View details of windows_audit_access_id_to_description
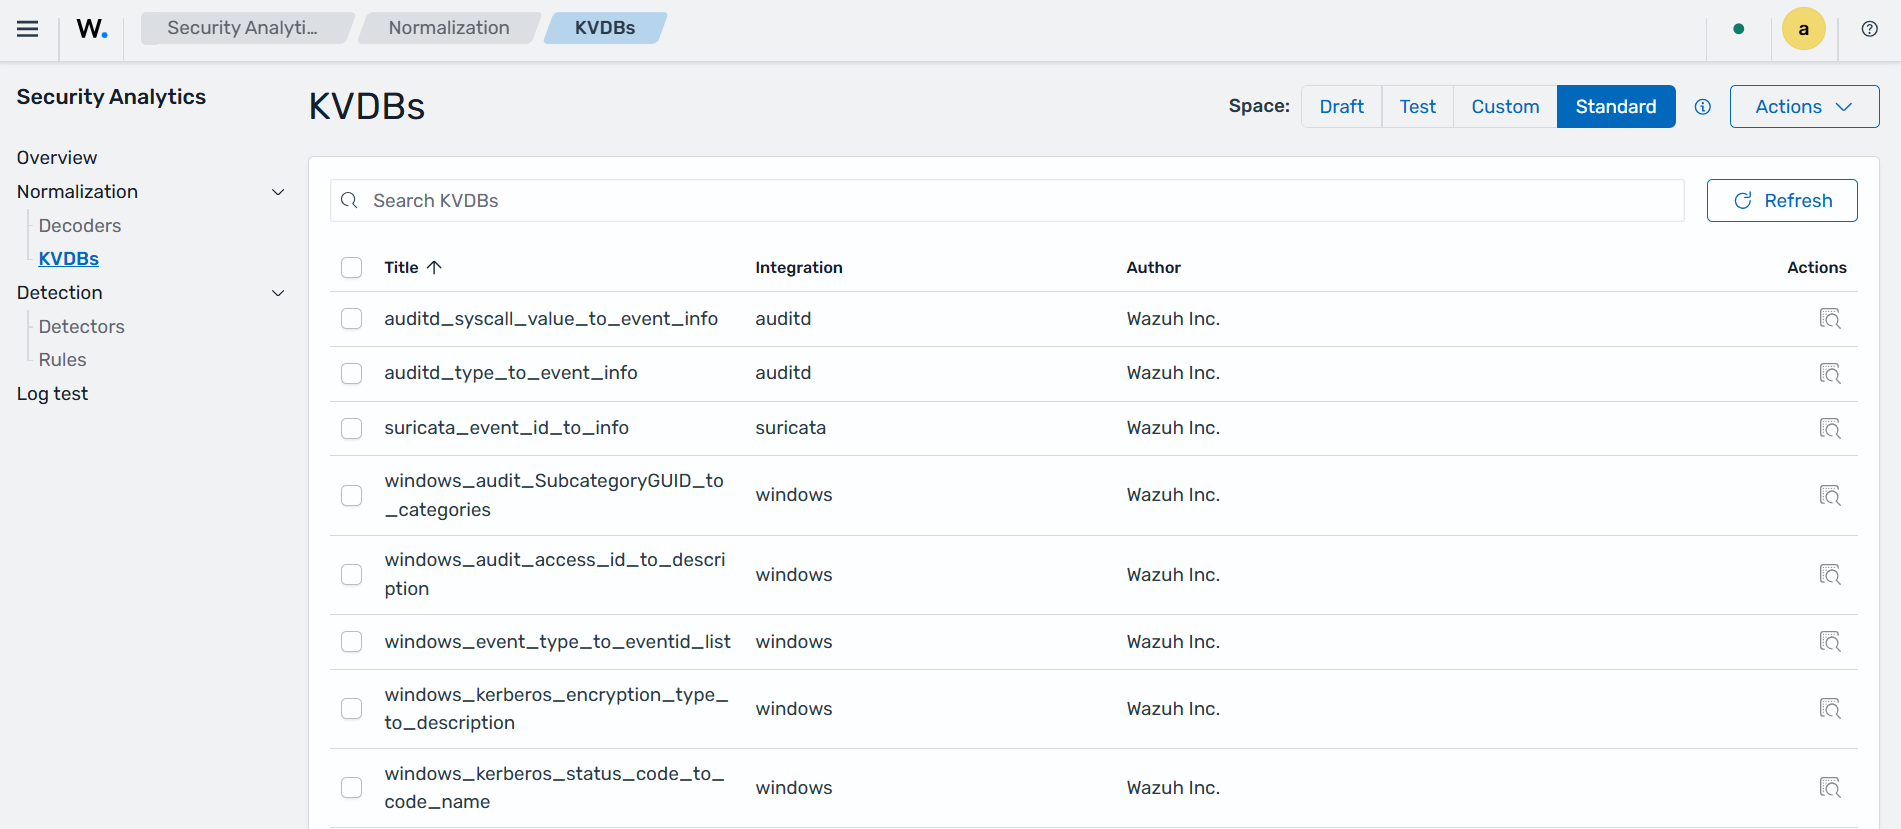The width and height of the screenshot is (1901, 829). click(1830, 575)
